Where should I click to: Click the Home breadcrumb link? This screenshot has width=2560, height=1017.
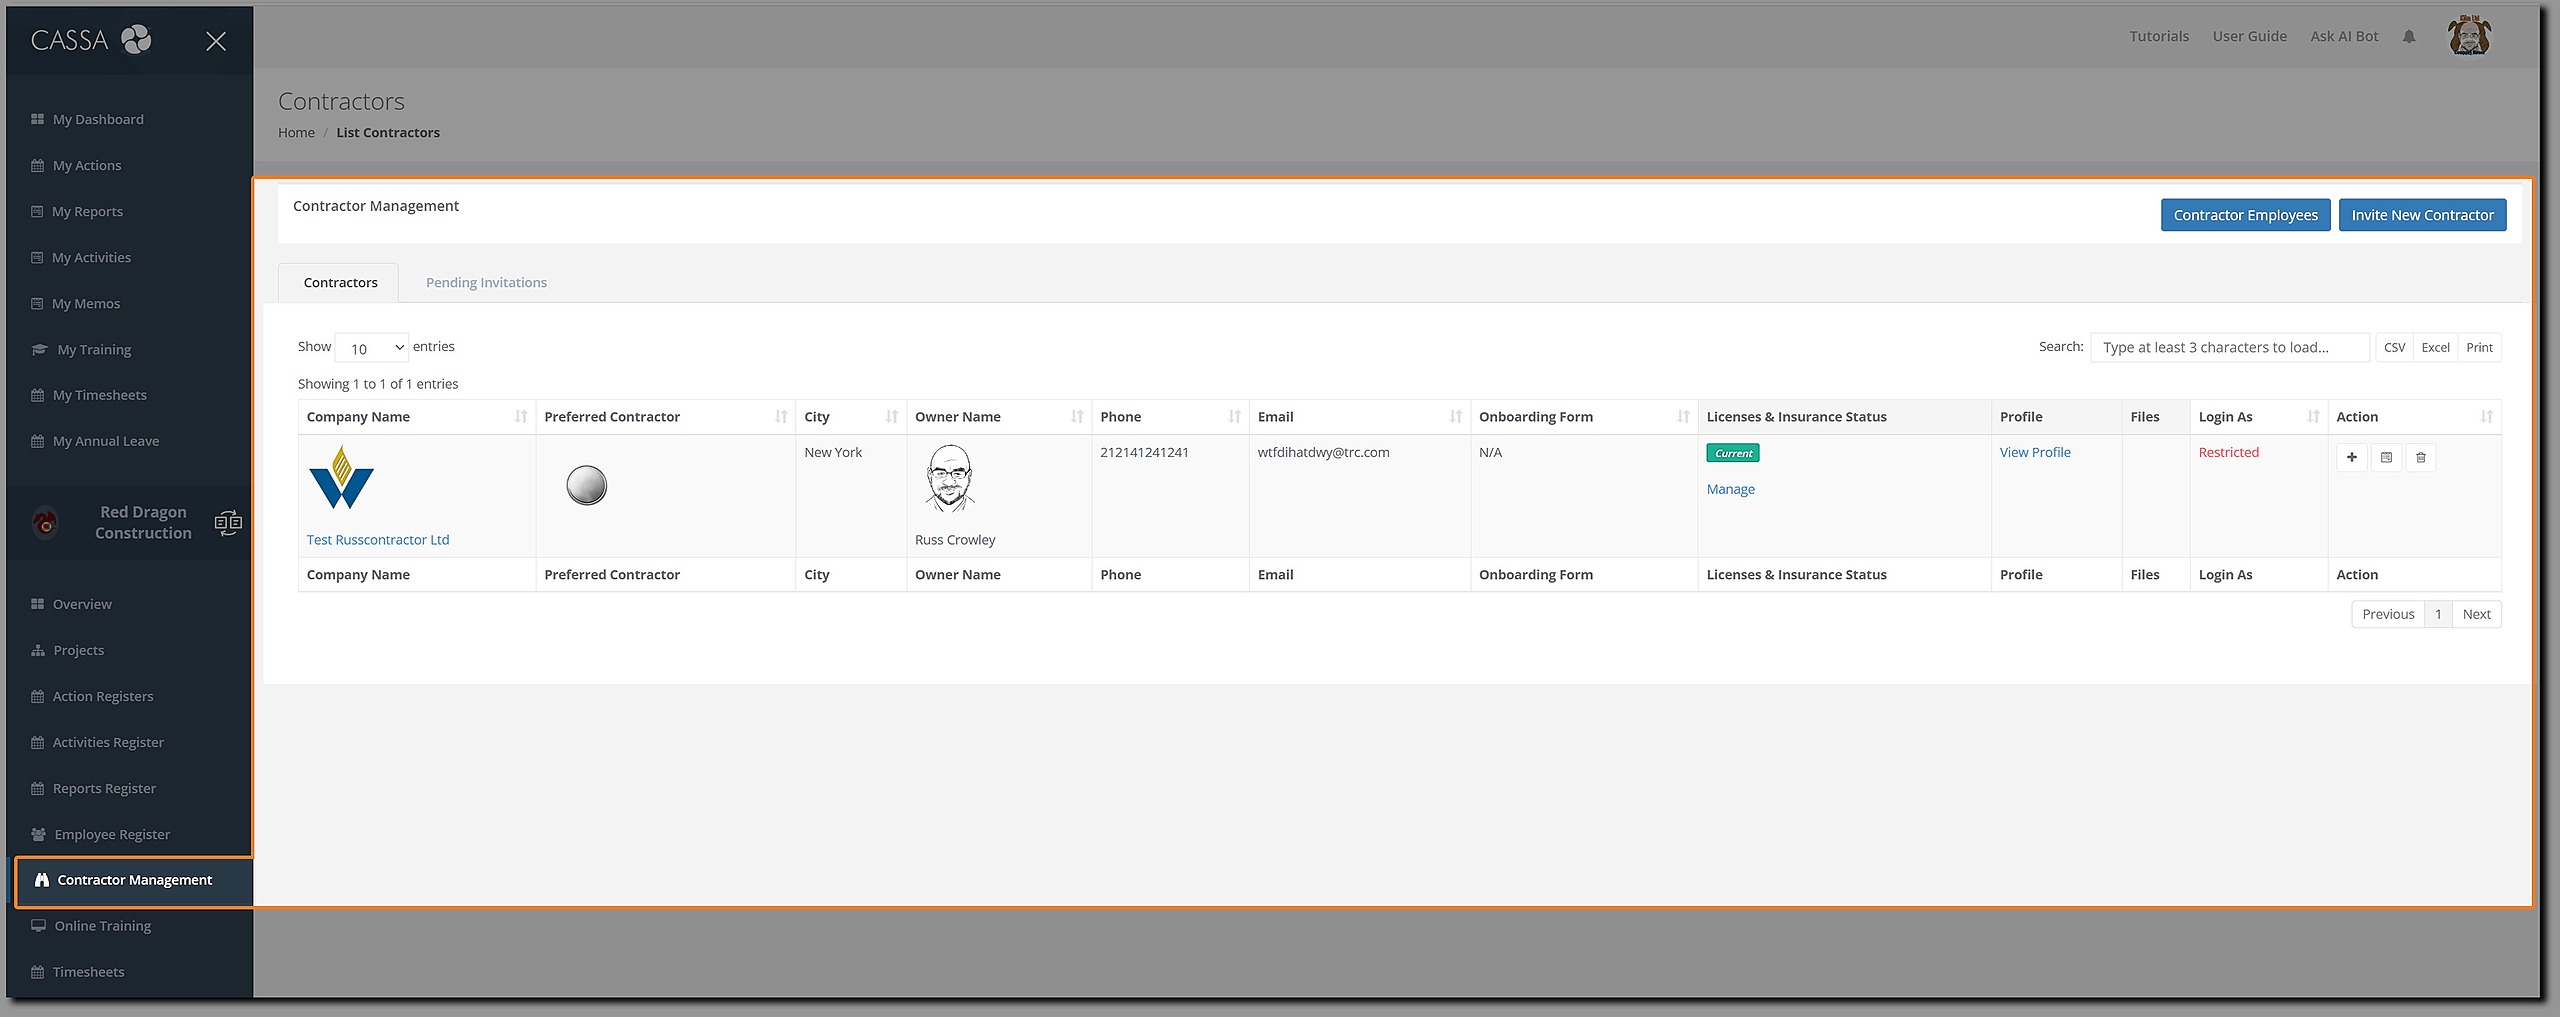[296, 133]
